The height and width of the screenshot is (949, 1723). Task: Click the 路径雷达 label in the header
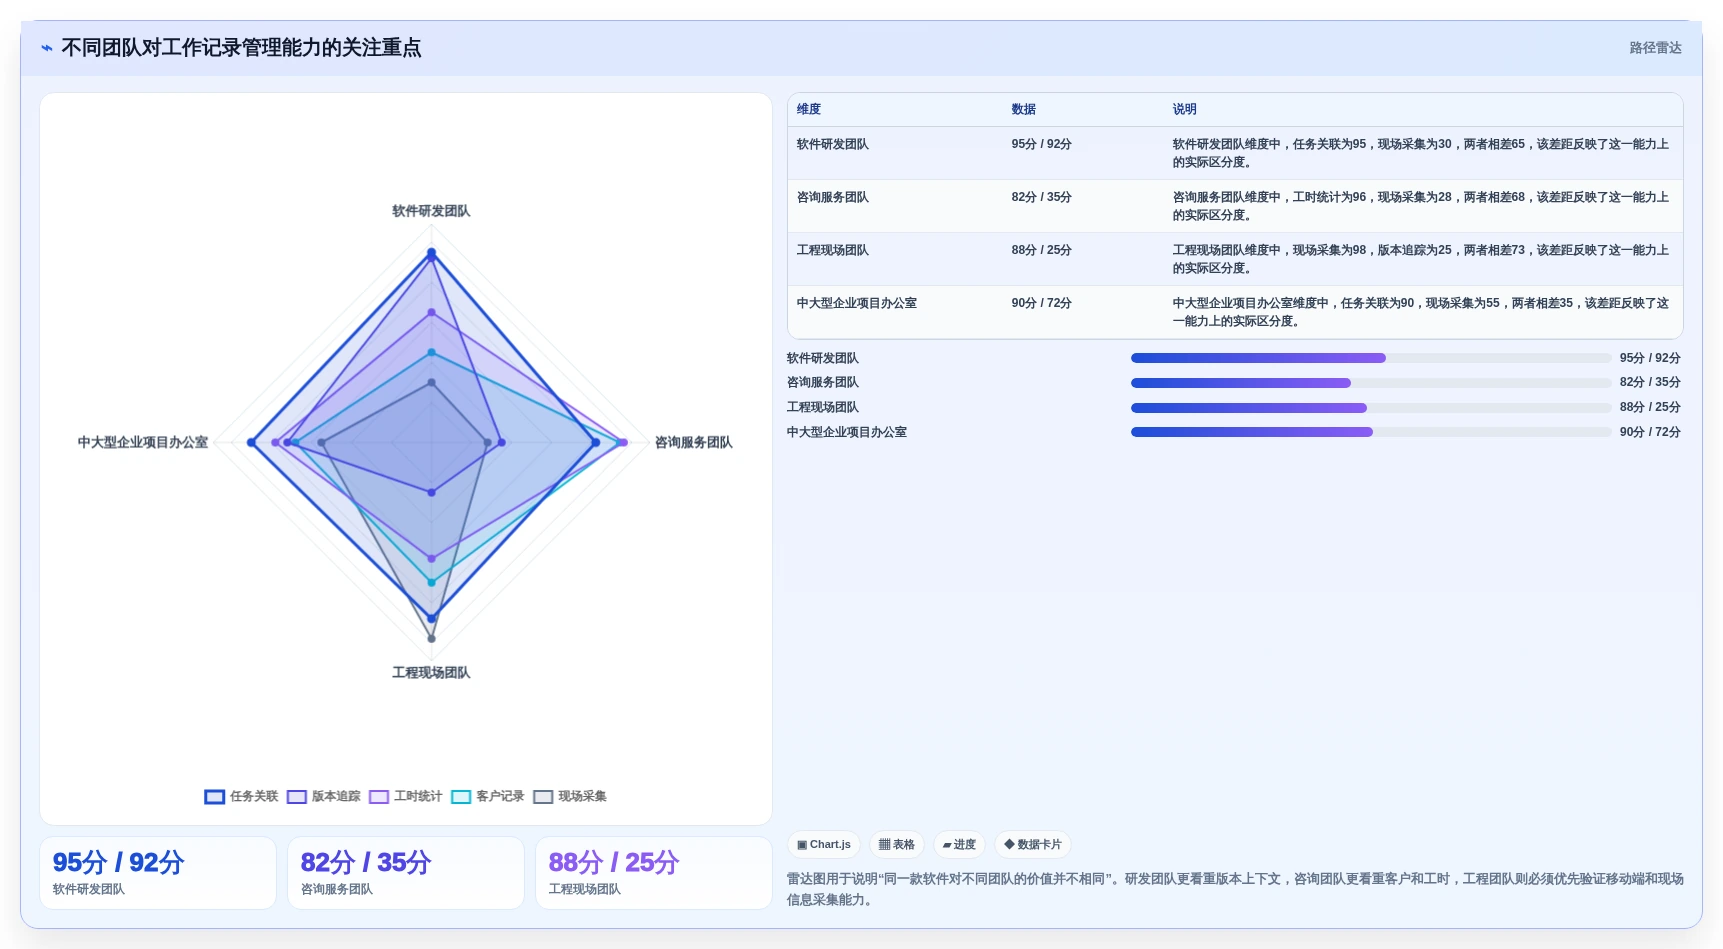tap(1655, 48)
